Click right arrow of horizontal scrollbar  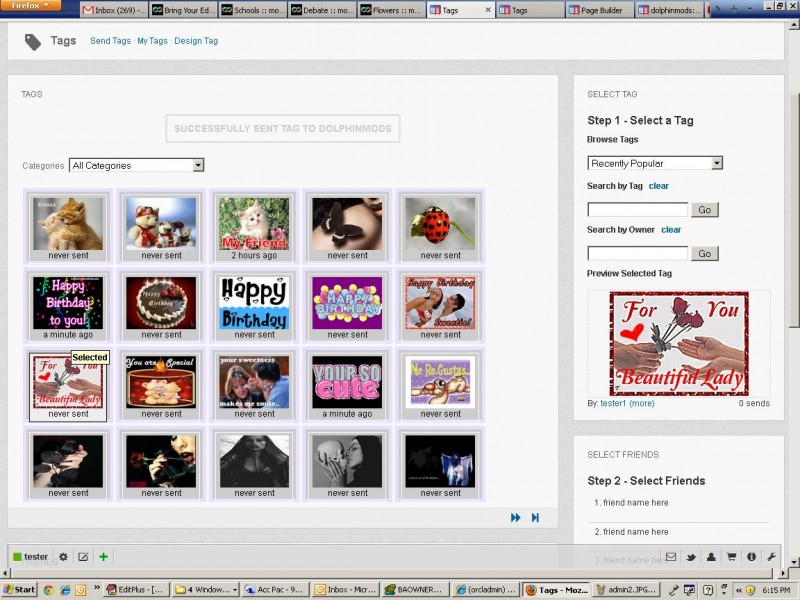point(785,573)
